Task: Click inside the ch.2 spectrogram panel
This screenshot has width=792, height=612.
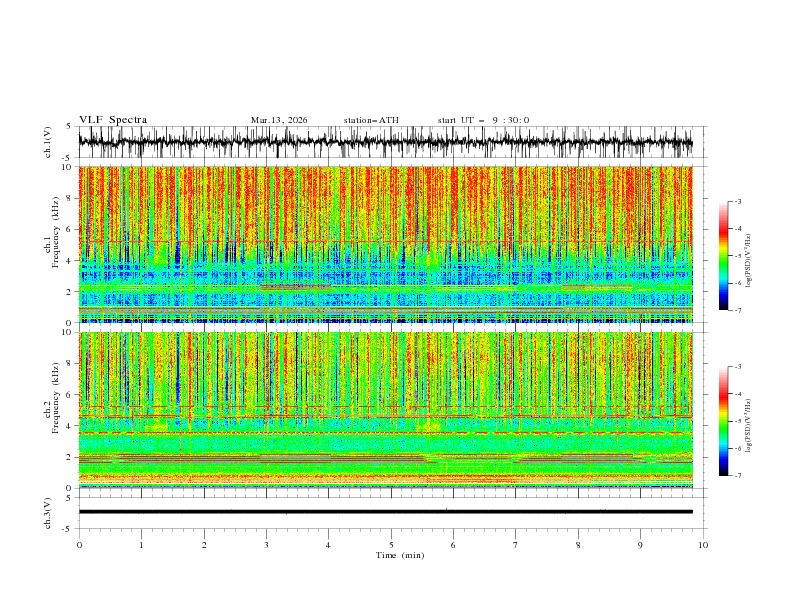Action: coord(385,410)
